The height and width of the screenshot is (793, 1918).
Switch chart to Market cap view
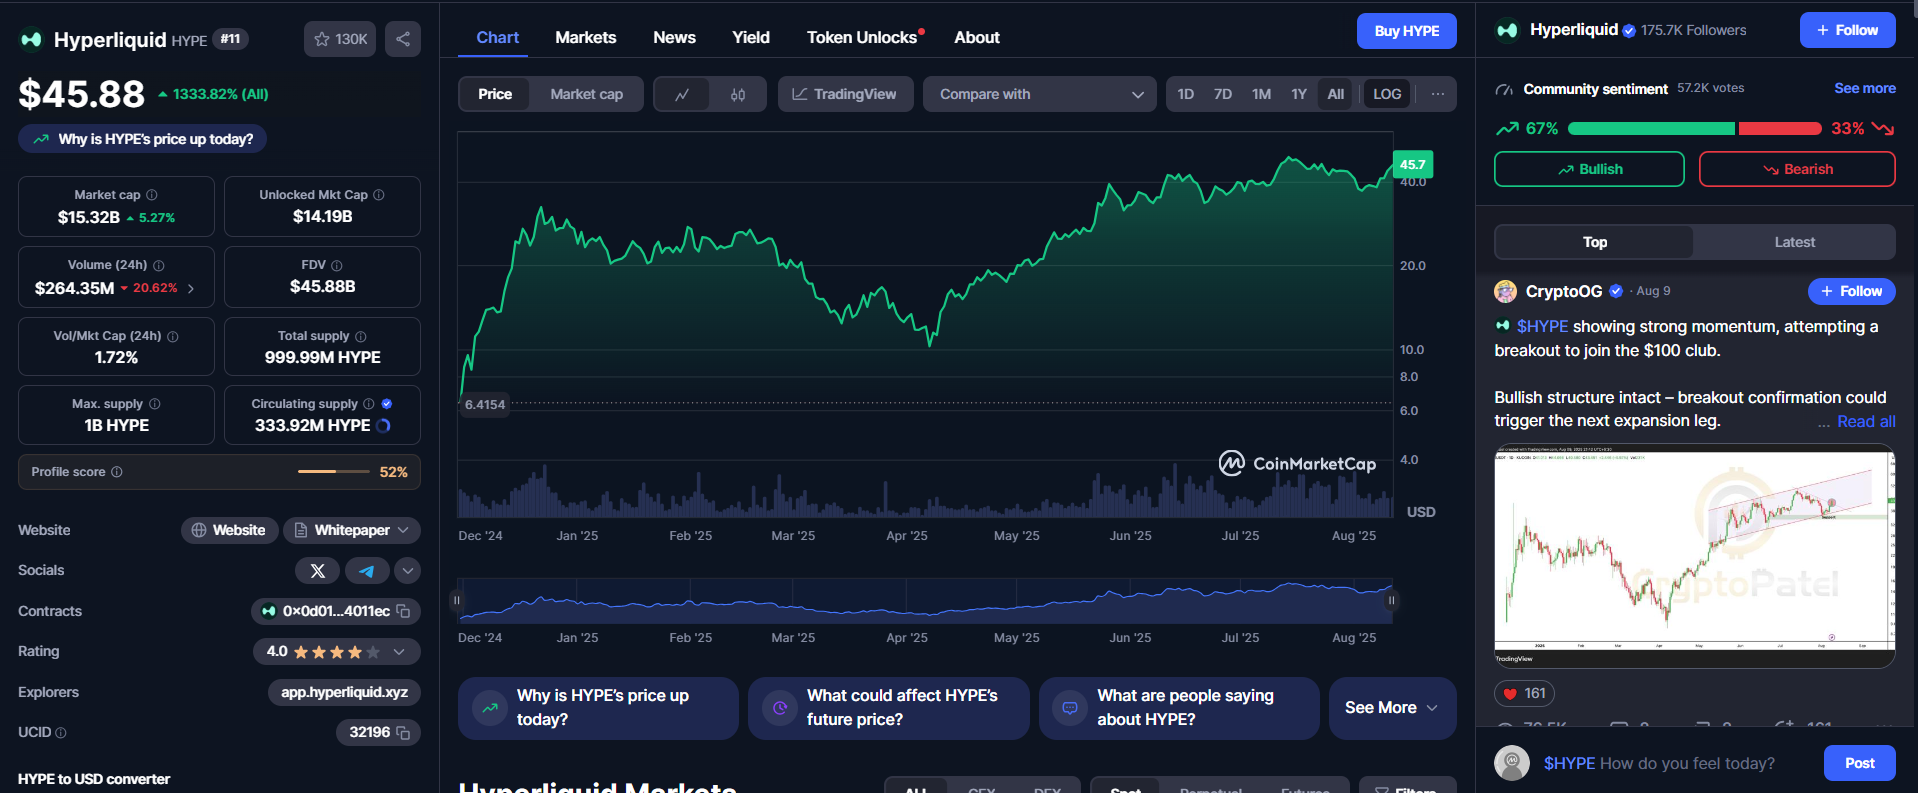[x=586, y=94]
